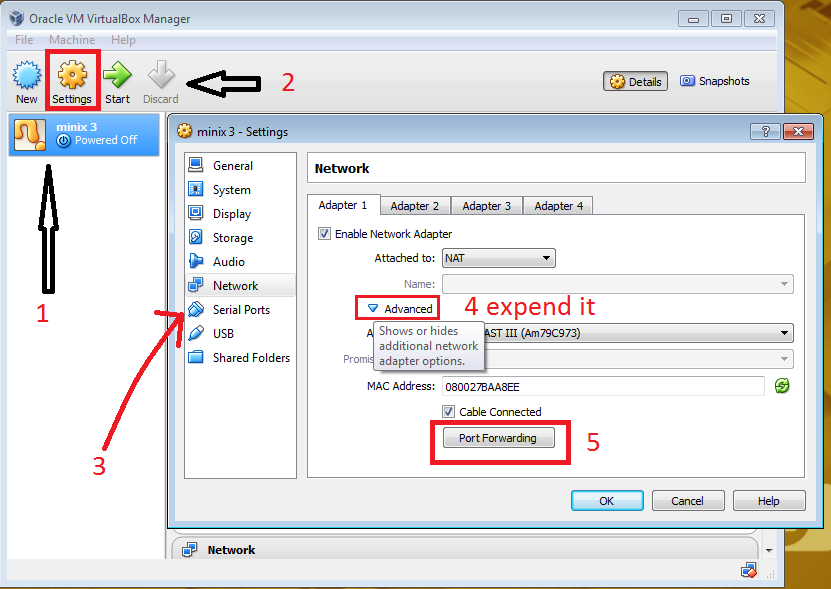Switch to the Adapter 3 tab
Viewport: 831px width, 589px height.
487,206
